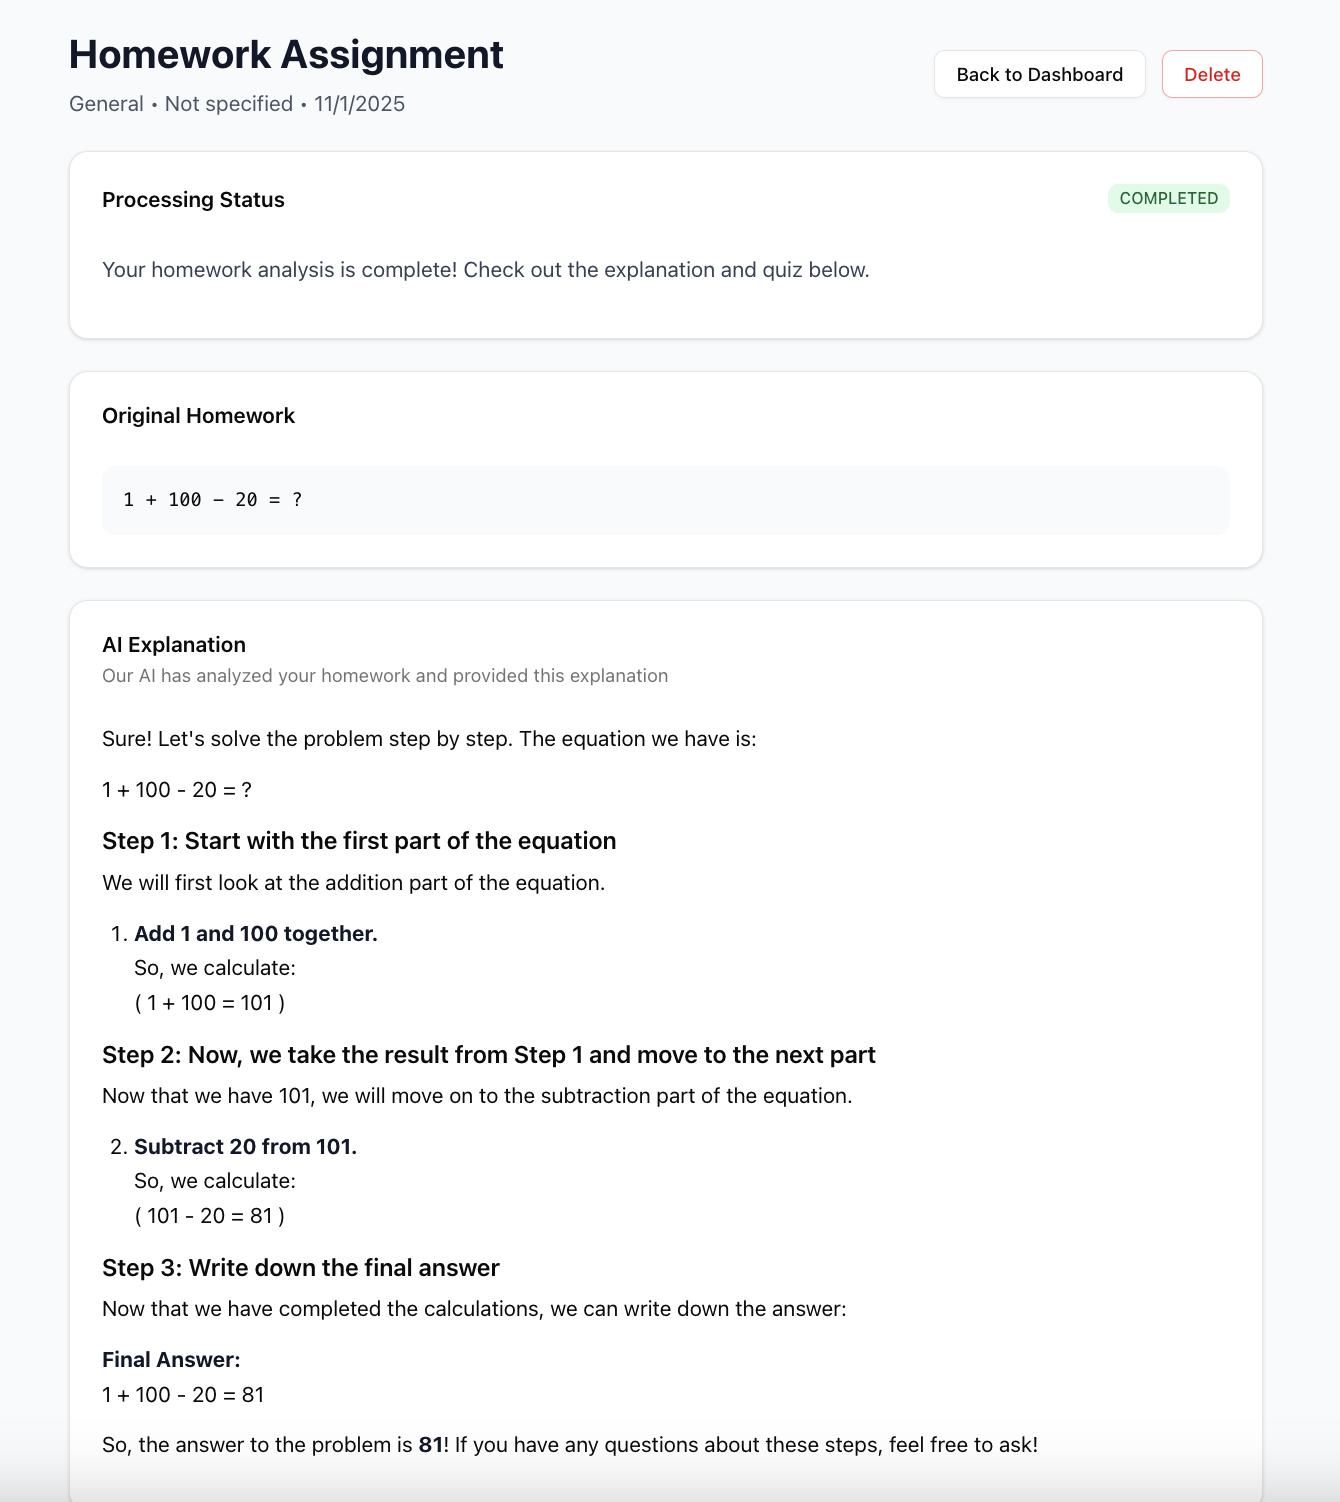Click the Processing Status heading
This screenshot has width=1340, height=1502.
[193, 200]
